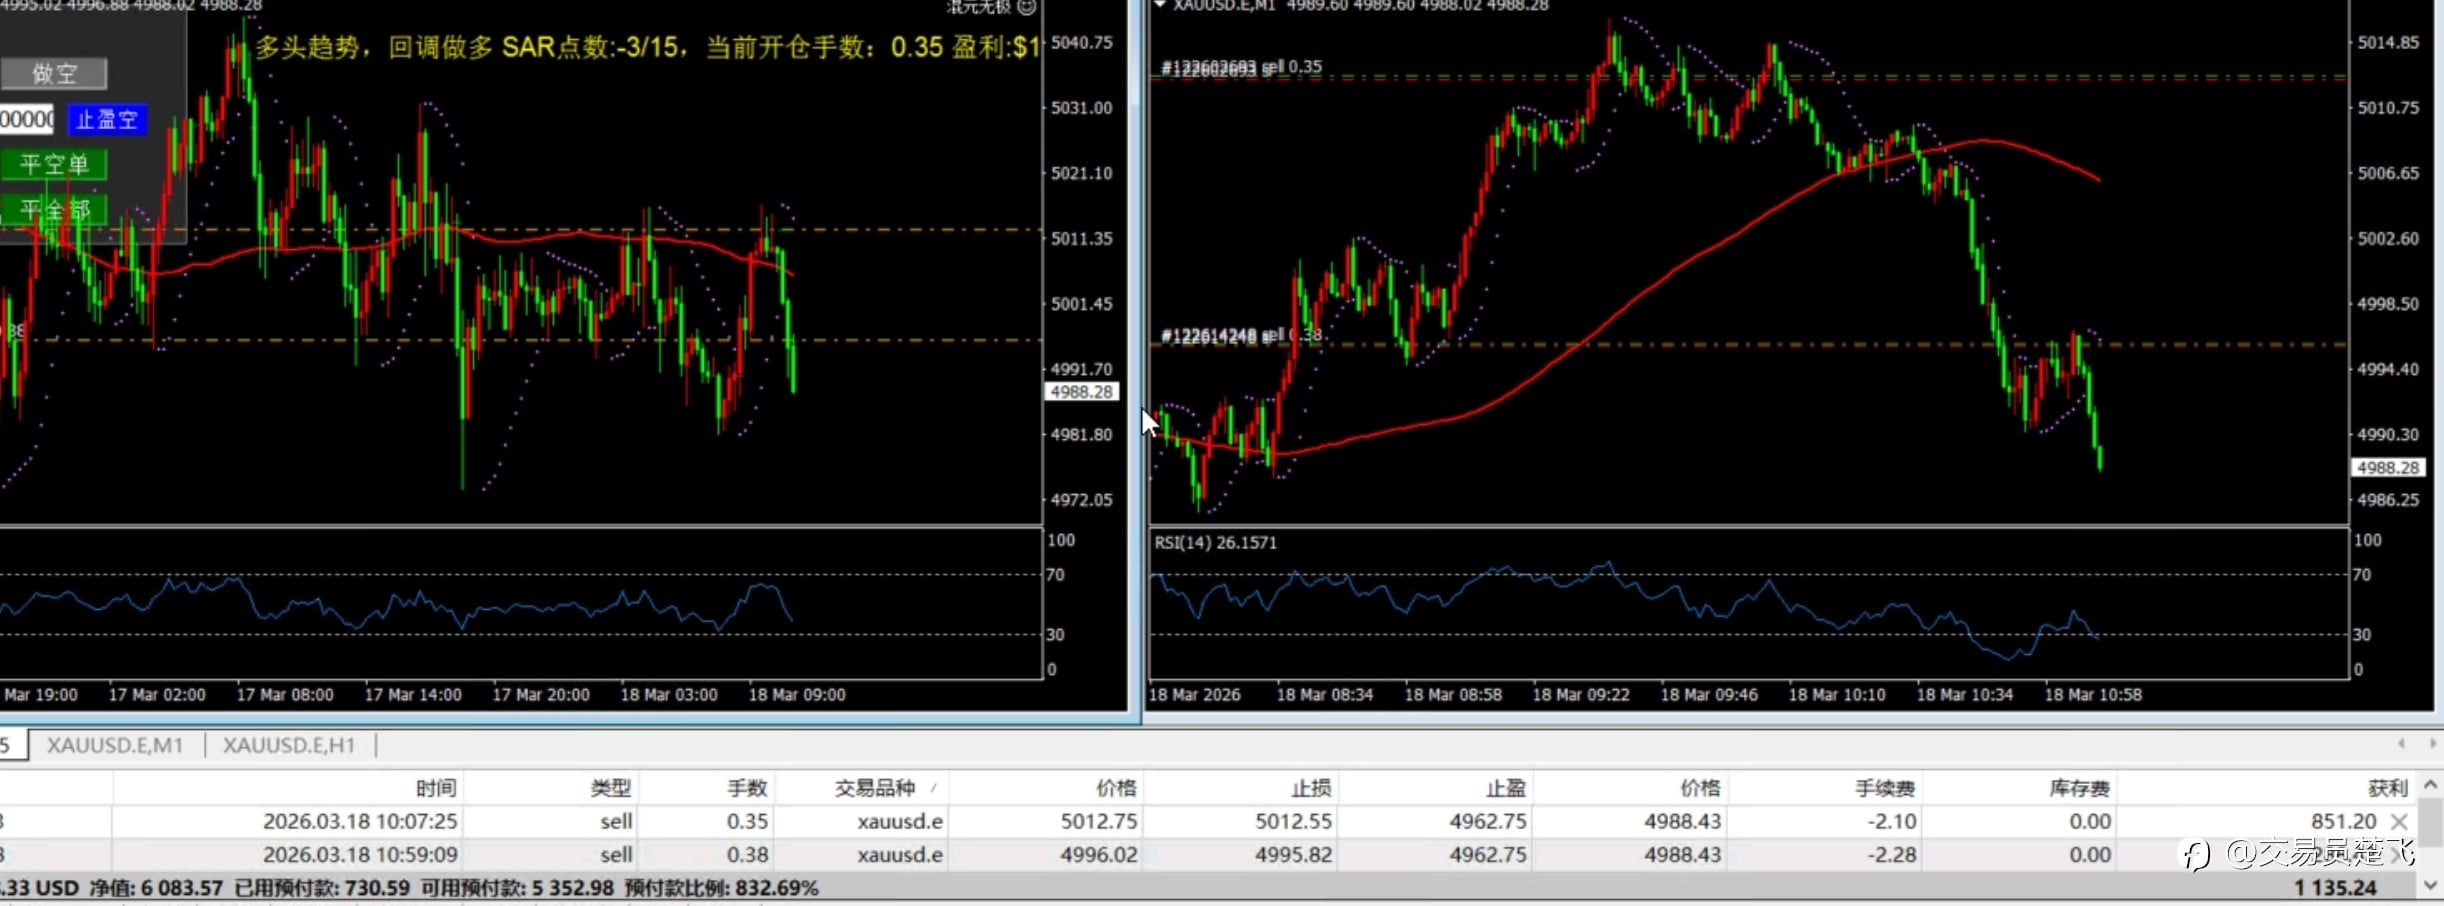Viewport: 2444px width, 906px height.
Task: Click the 4988.28 price tag on left chart
Action: [1081, 392]
